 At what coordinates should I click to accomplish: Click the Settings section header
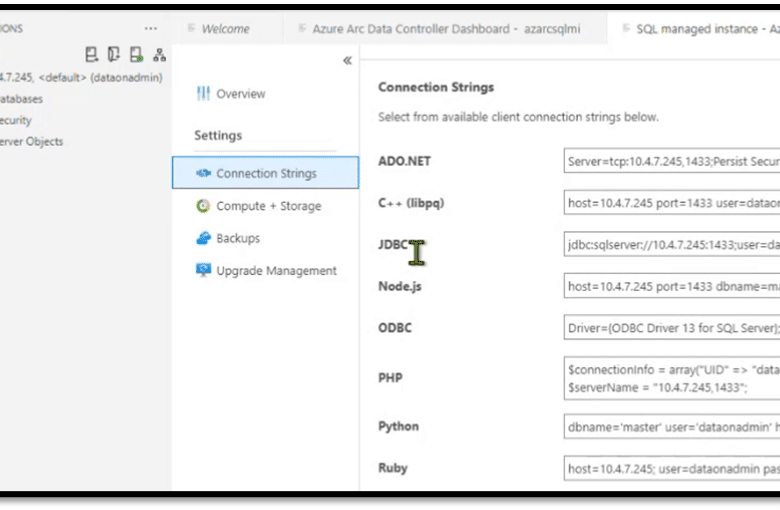tap(218, 135)
